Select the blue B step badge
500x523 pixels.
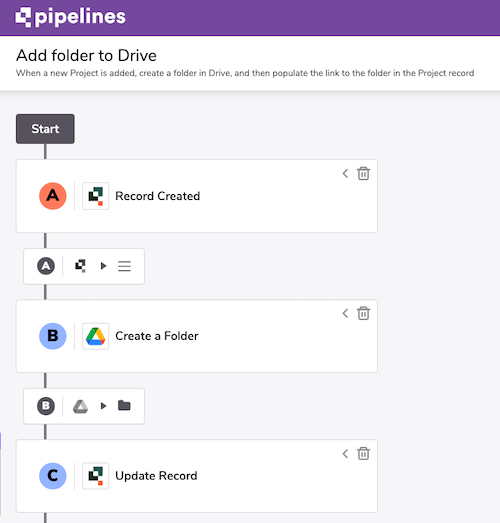pyautogui.click(x=53, y=336)
